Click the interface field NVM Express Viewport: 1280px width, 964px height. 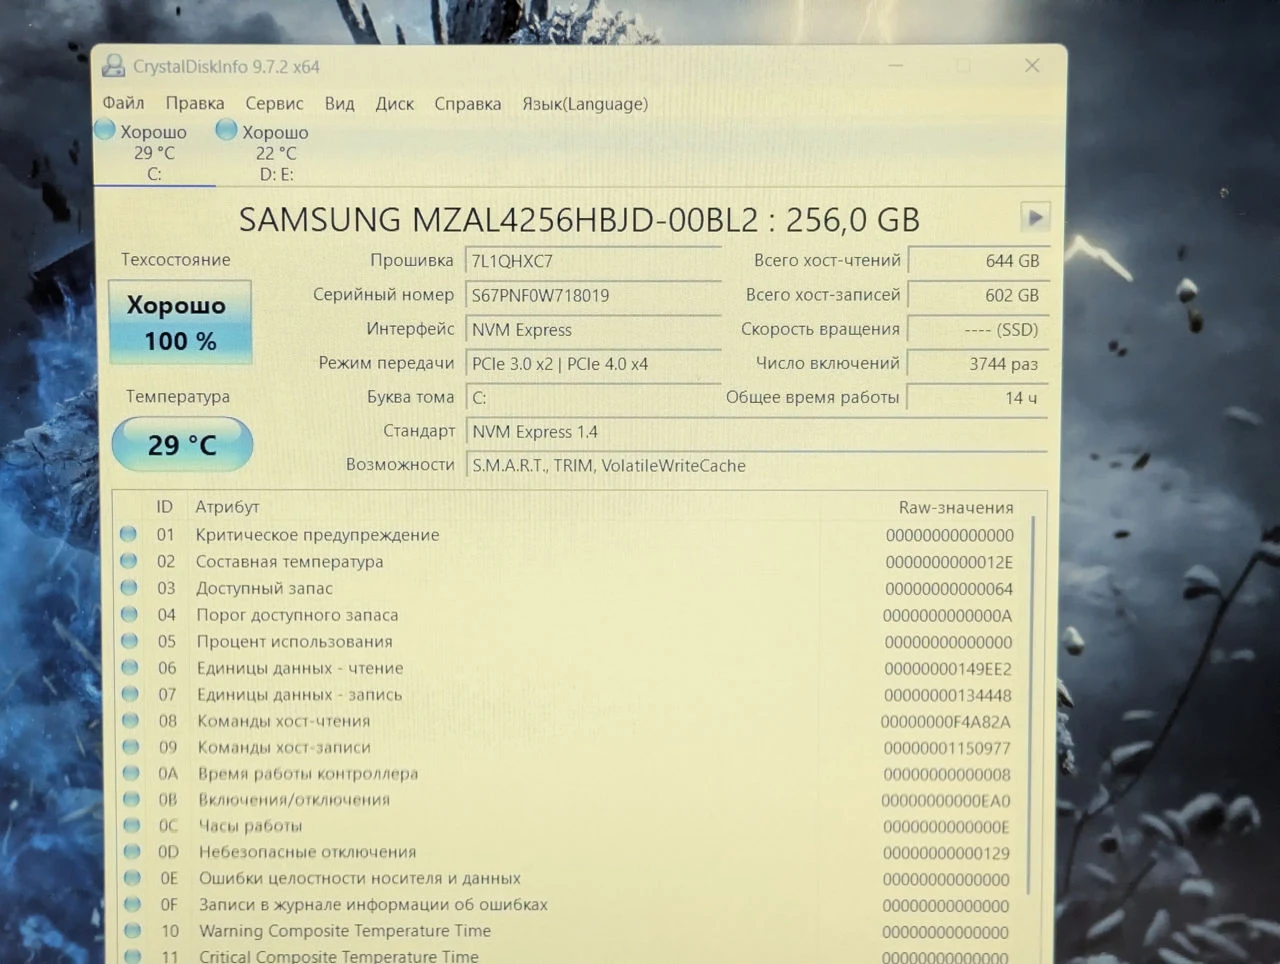click(x=593, y=329)
